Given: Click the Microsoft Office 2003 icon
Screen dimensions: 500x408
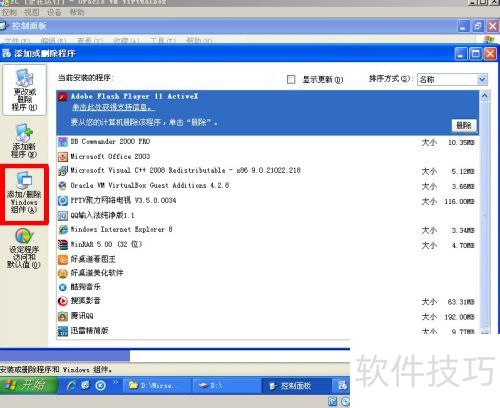Looking at the screenshot, I should coord(63,157).
